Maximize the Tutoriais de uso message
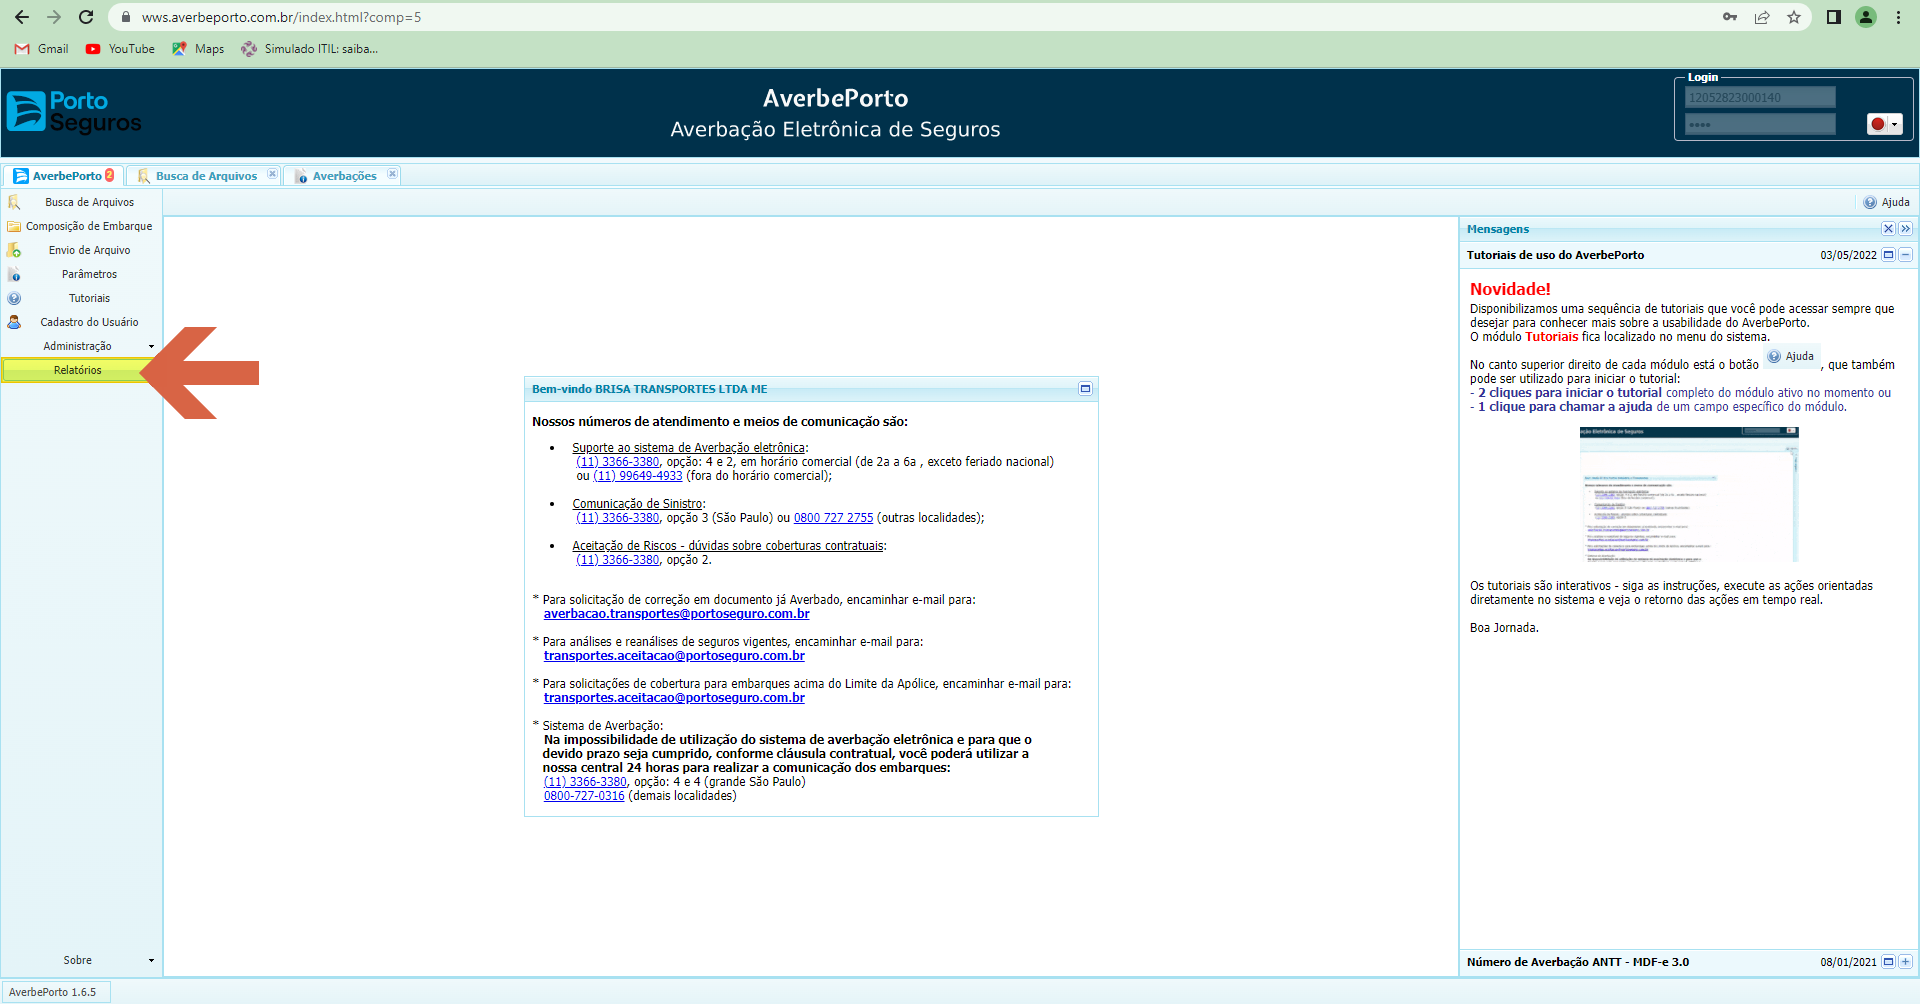Viewport: 1920px width, 1004px height. 1888,255
